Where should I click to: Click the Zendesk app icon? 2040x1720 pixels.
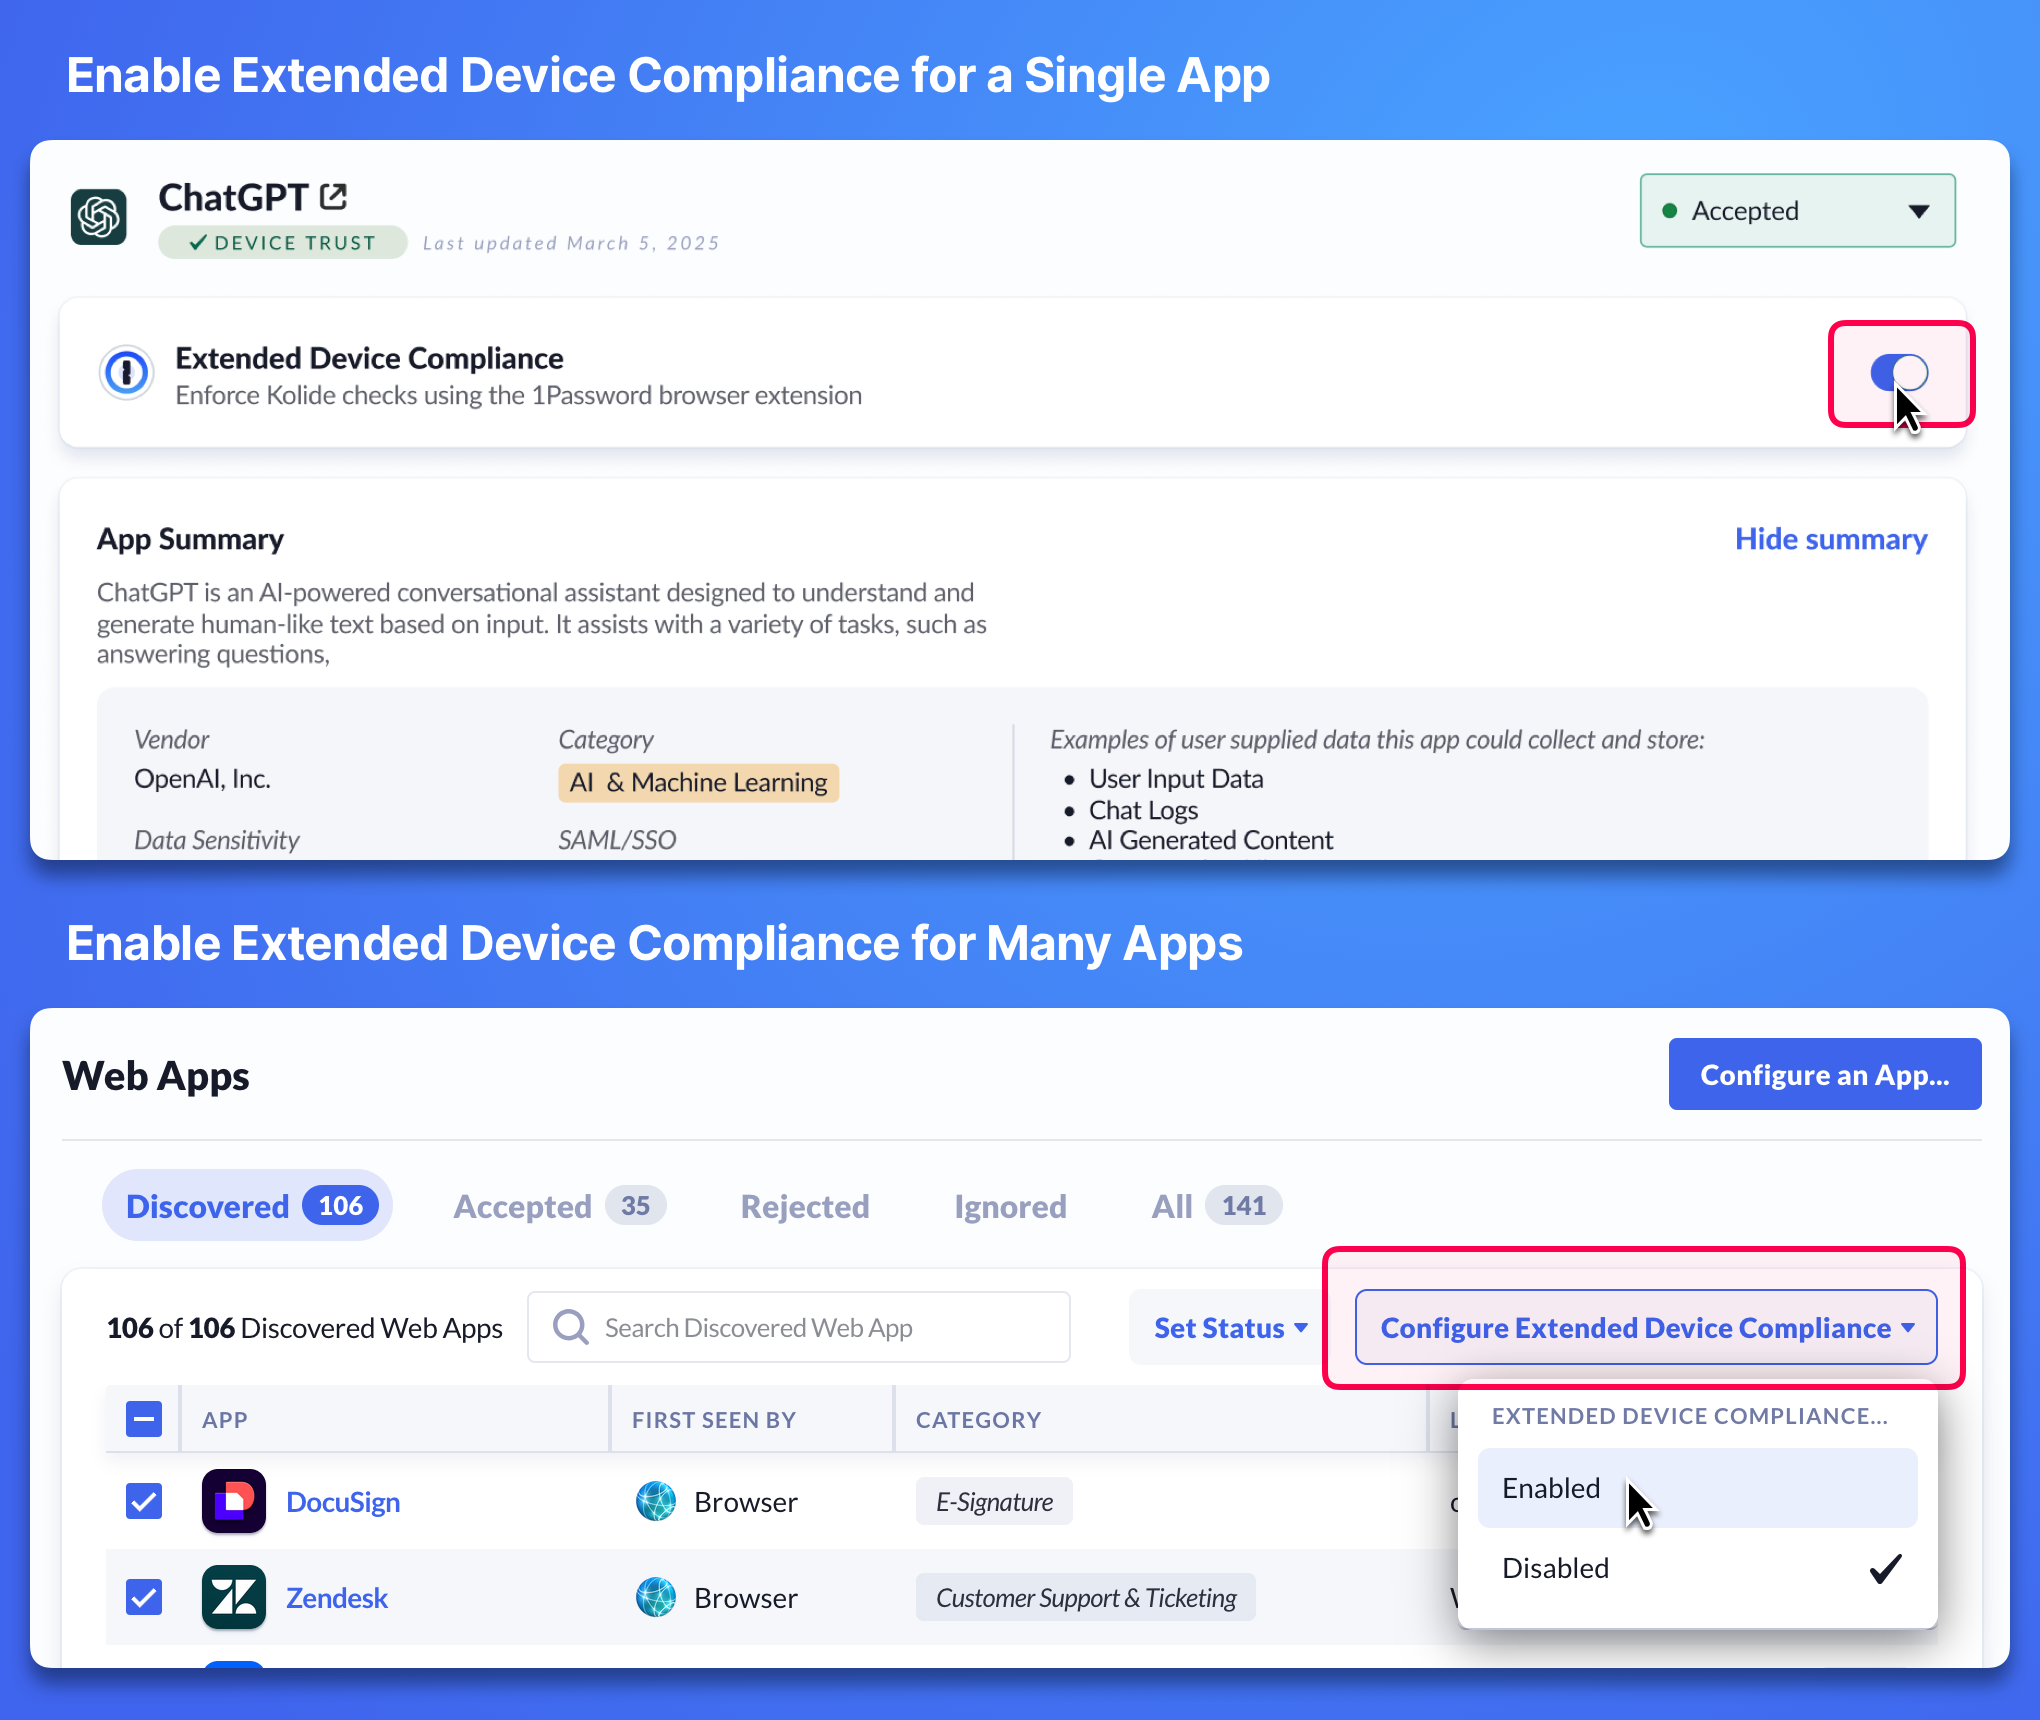(x=234, y=1597)
